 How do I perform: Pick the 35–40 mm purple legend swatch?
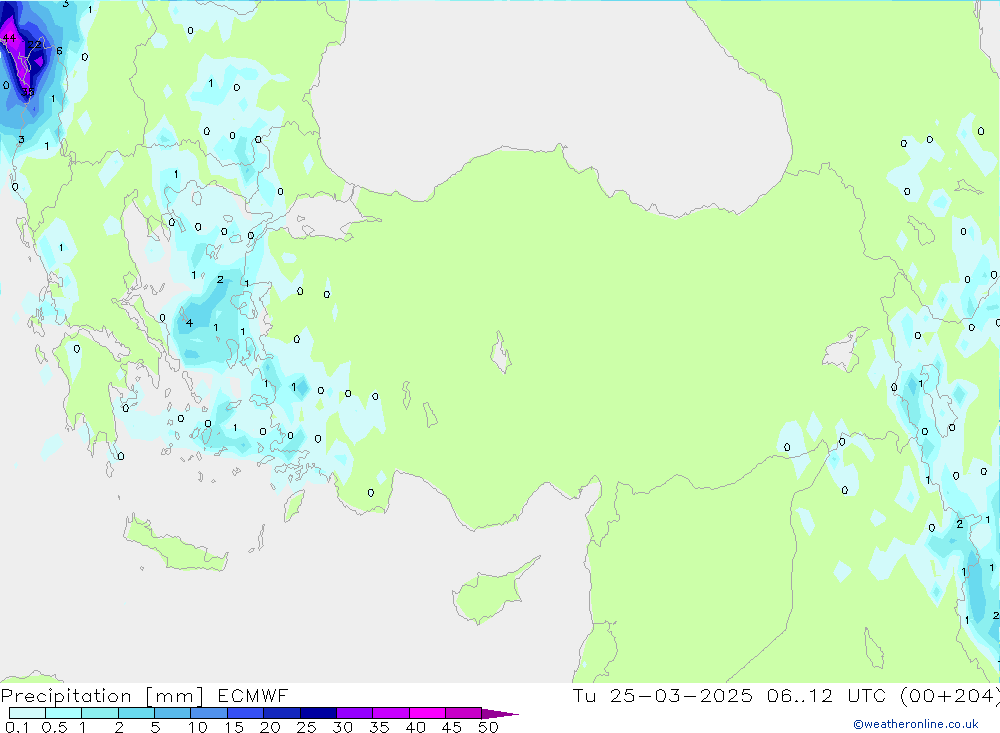point(391,713)
